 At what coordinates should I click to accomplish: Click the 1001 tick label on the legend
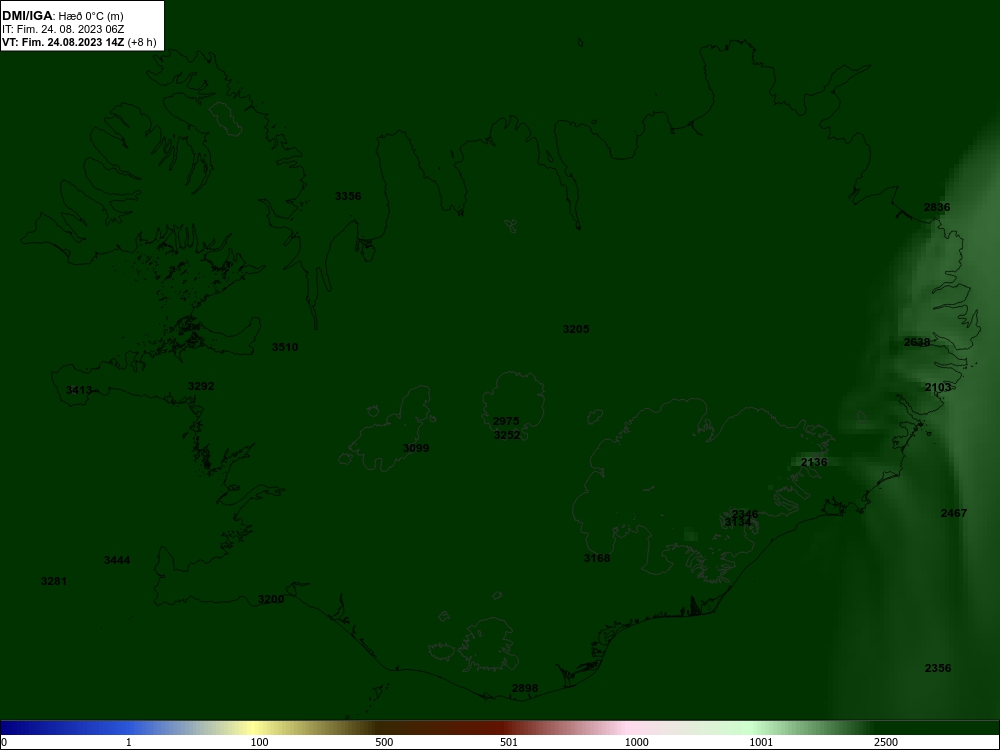761,742
